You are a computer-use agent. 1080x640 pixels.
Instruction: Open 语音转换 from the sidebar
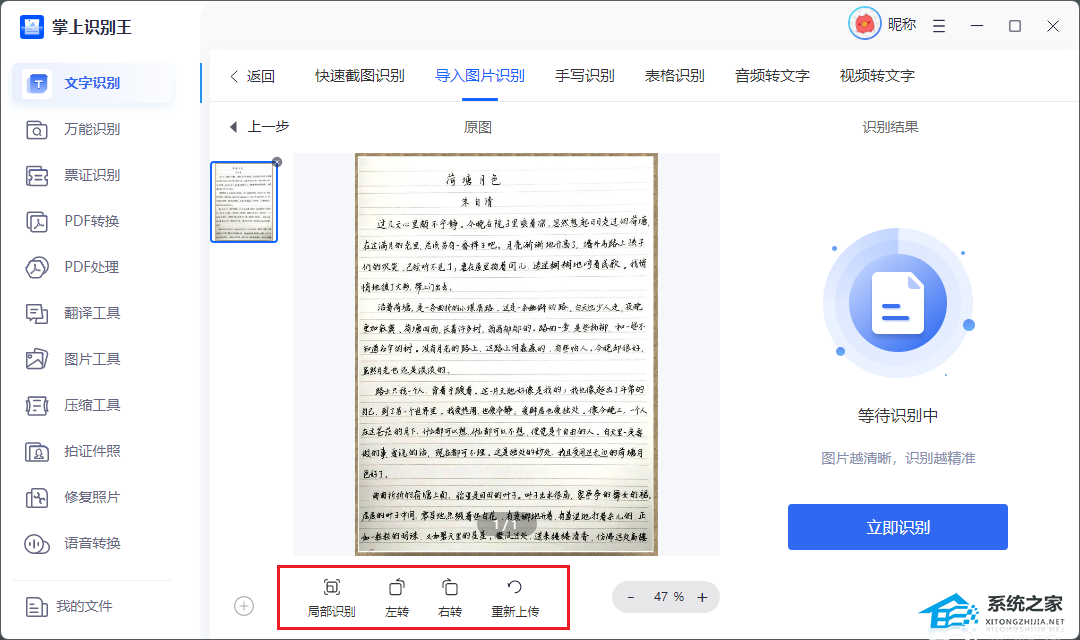click(x=92, y=544)
